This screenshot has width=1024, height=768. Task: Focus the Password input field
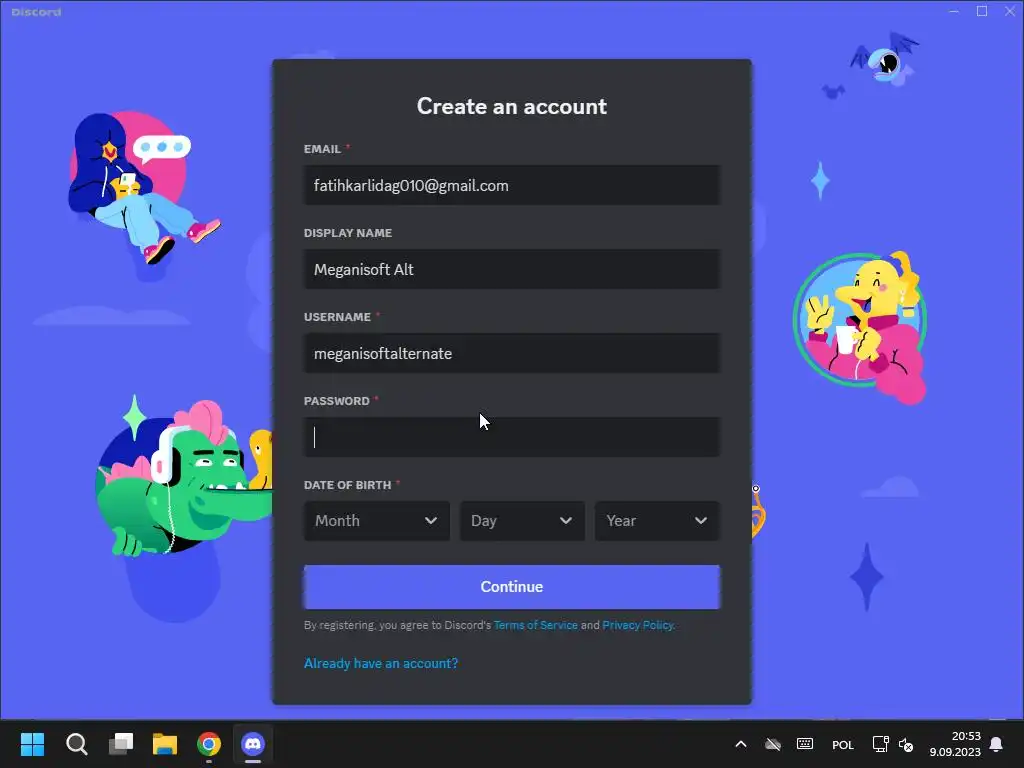point(511,437)
